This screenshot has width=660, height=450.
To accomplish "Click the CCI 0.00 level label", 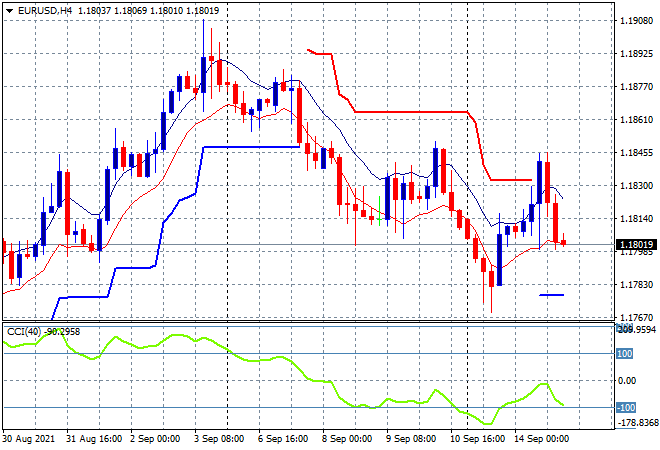I will (x=627, y=381).
